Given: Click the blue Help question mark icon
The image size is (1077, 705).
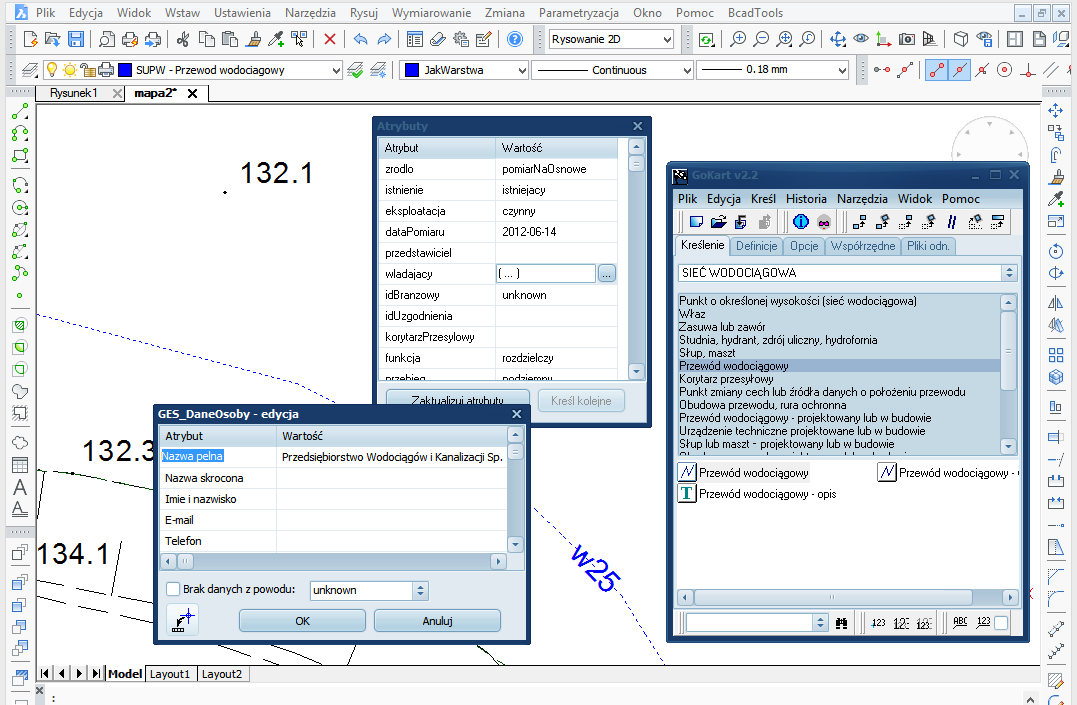Looking at the screenshot, I should point(515,40).
